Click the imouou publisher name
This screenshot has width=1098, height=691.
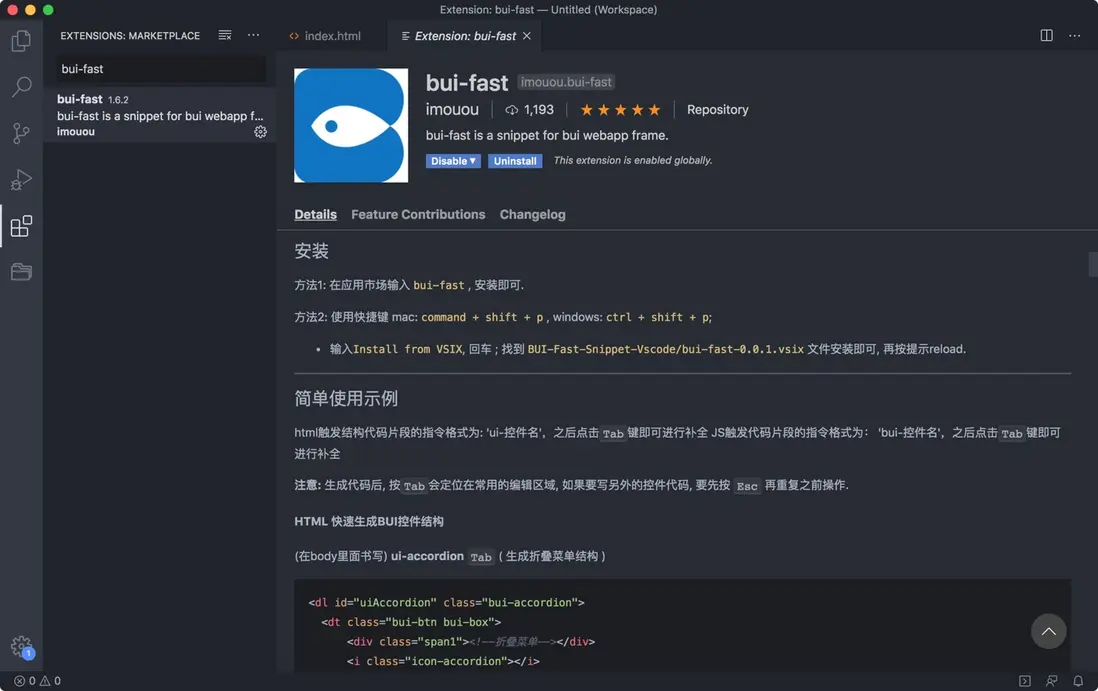point(452,110)
